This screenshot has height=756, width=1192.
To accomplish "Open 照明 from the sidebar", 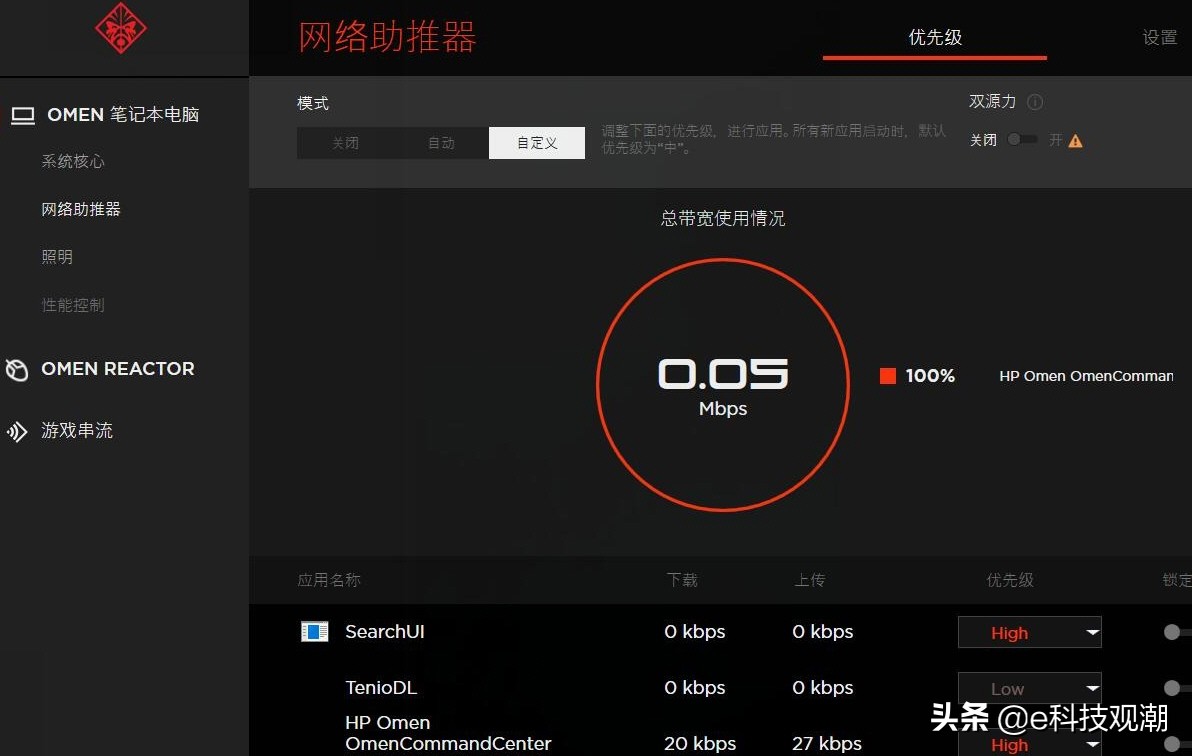I will (57, 256).
